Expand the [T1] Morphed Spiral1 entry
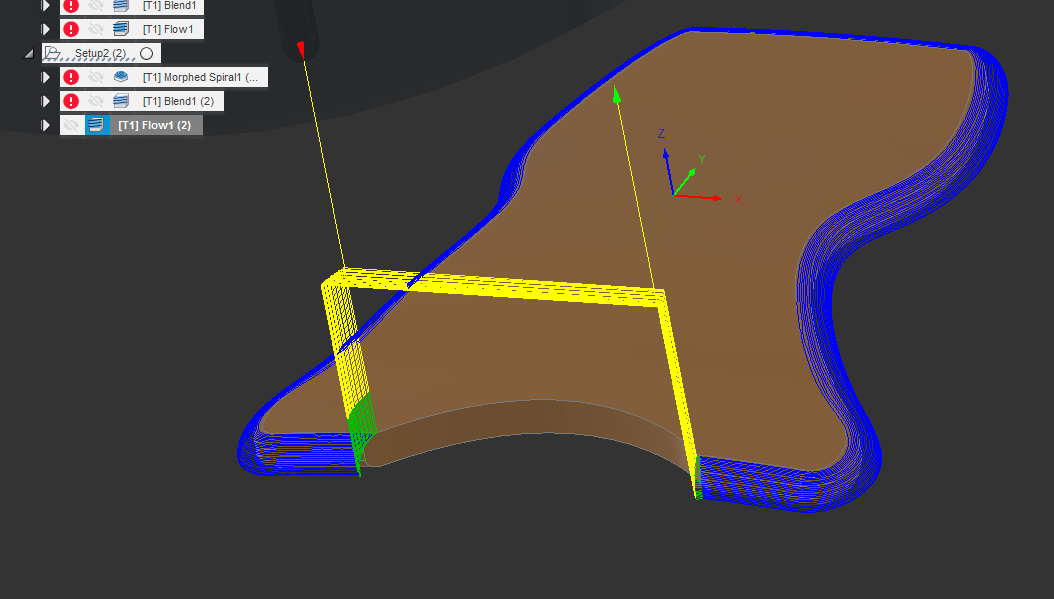Viewport: 1054px width, 599px height. tap(46, 77)
